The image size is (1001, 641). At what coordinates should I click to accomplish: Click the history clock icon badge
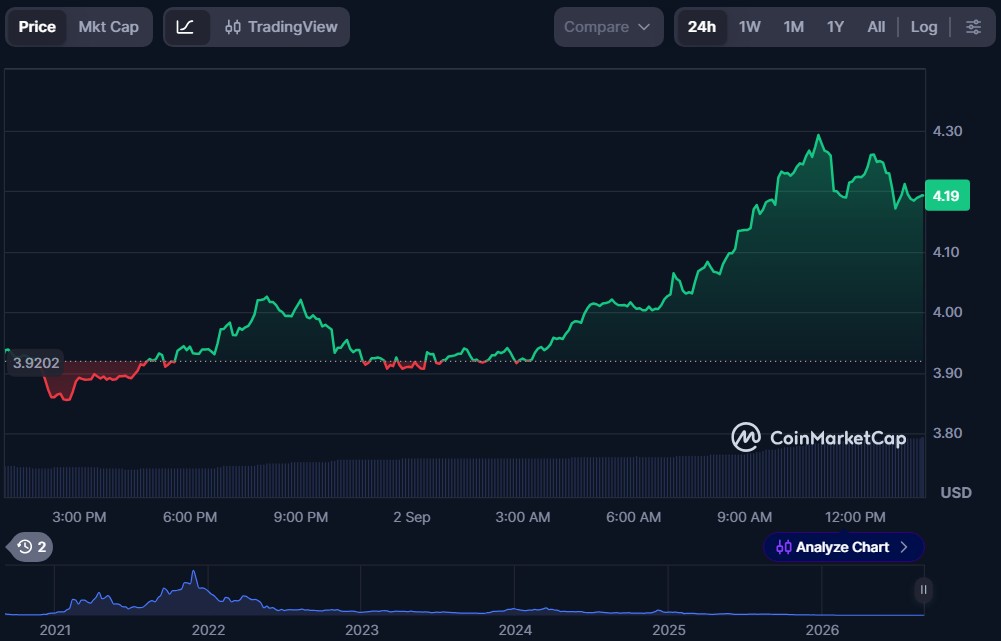pyautogui.click(x=32, y=547)
